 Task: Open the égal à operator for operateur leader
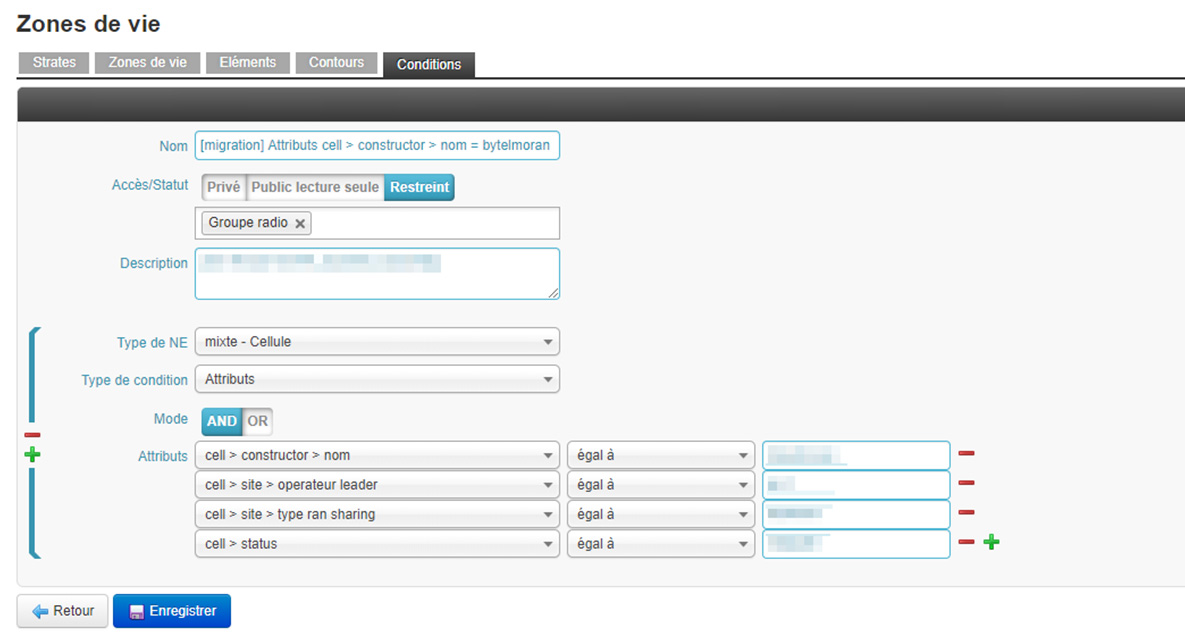tap(661, 485)
